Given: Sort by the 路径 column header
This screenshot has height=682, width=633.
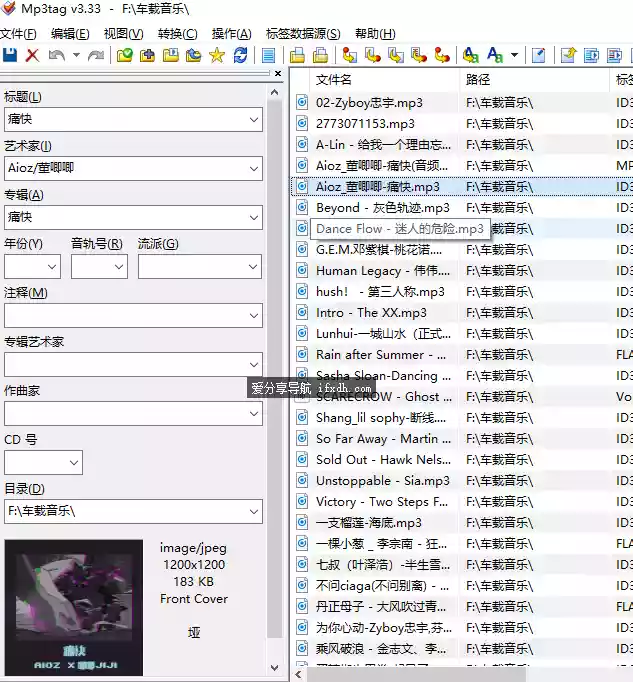Looking at the screenshot, I should tap(534, 80).
